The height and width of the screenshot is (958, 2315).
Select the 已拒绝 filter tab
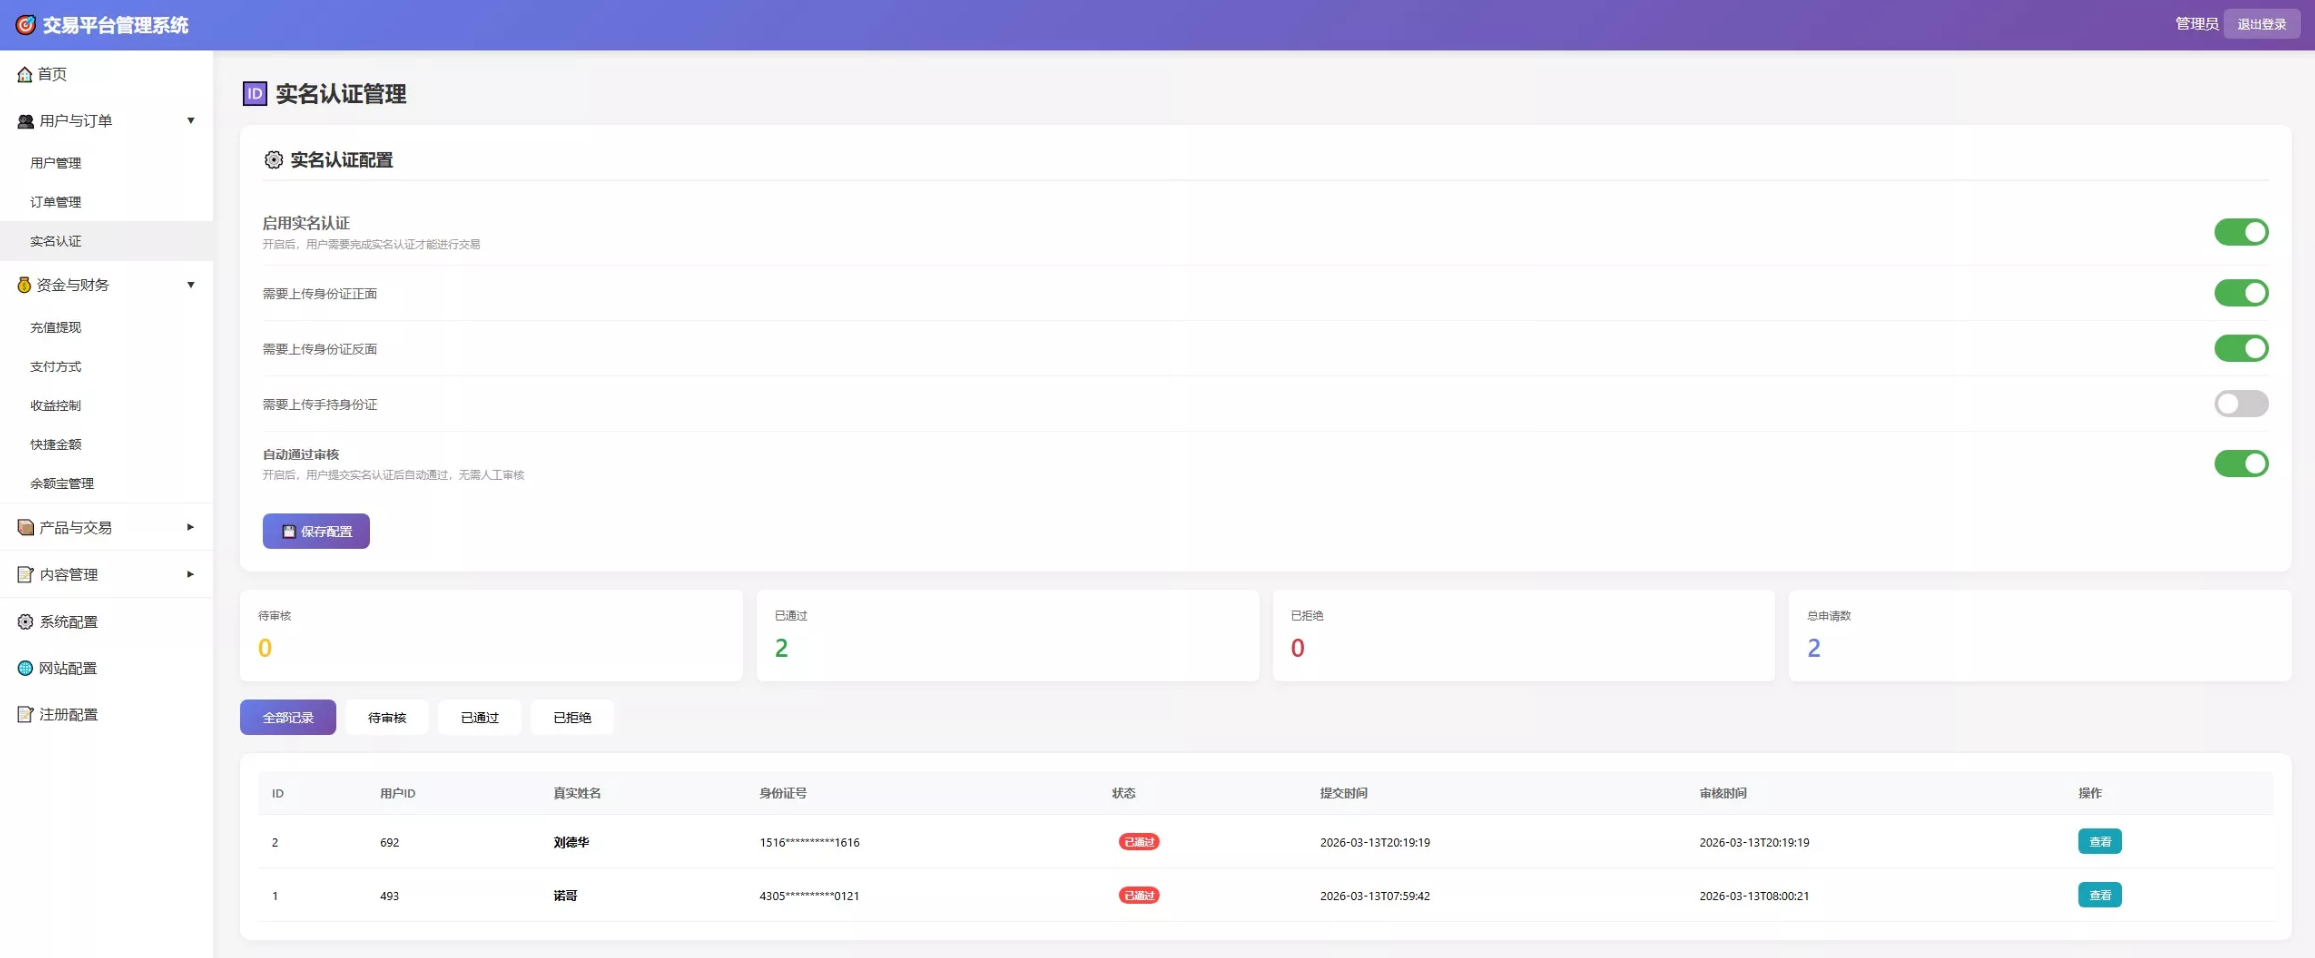(x=572, y=717)
